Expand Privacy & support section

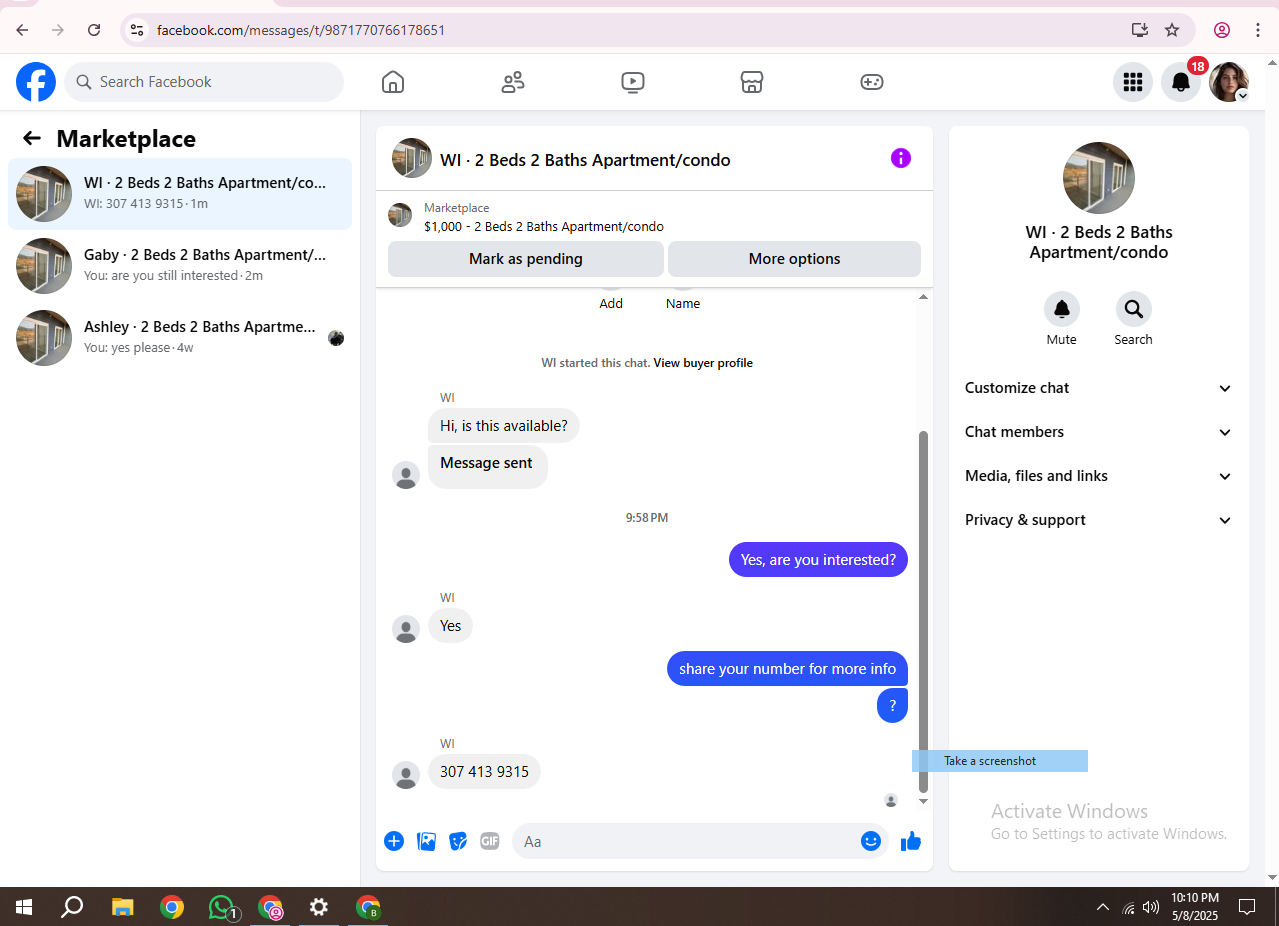tap(1098, 520)
